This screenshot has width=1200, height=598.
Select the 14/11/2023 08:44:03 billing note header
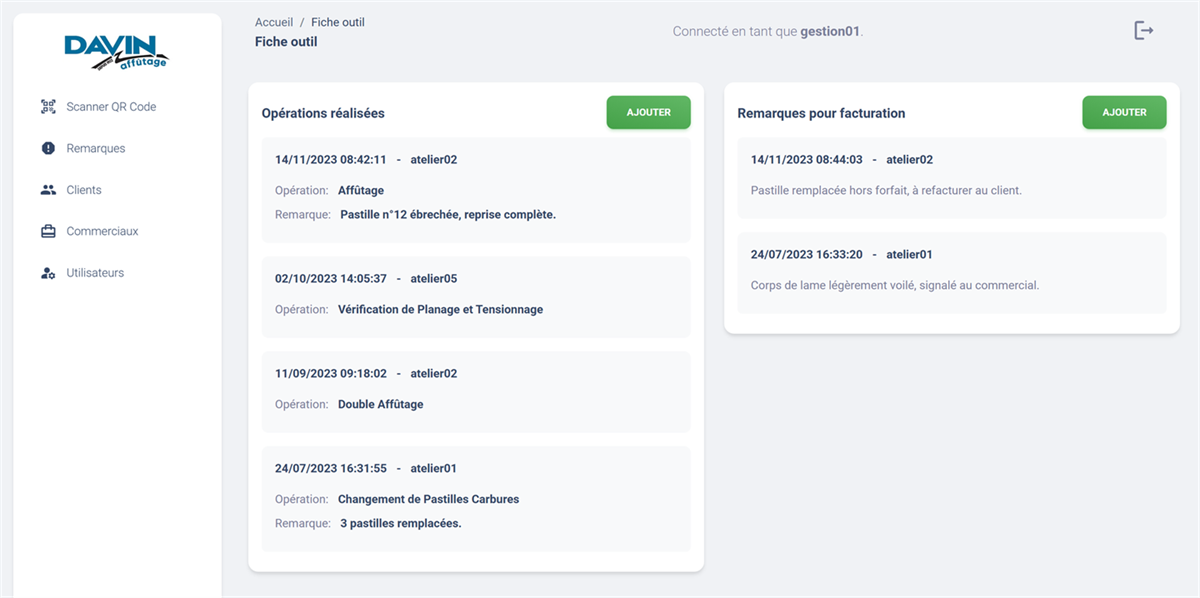click(x=842, y=159)
